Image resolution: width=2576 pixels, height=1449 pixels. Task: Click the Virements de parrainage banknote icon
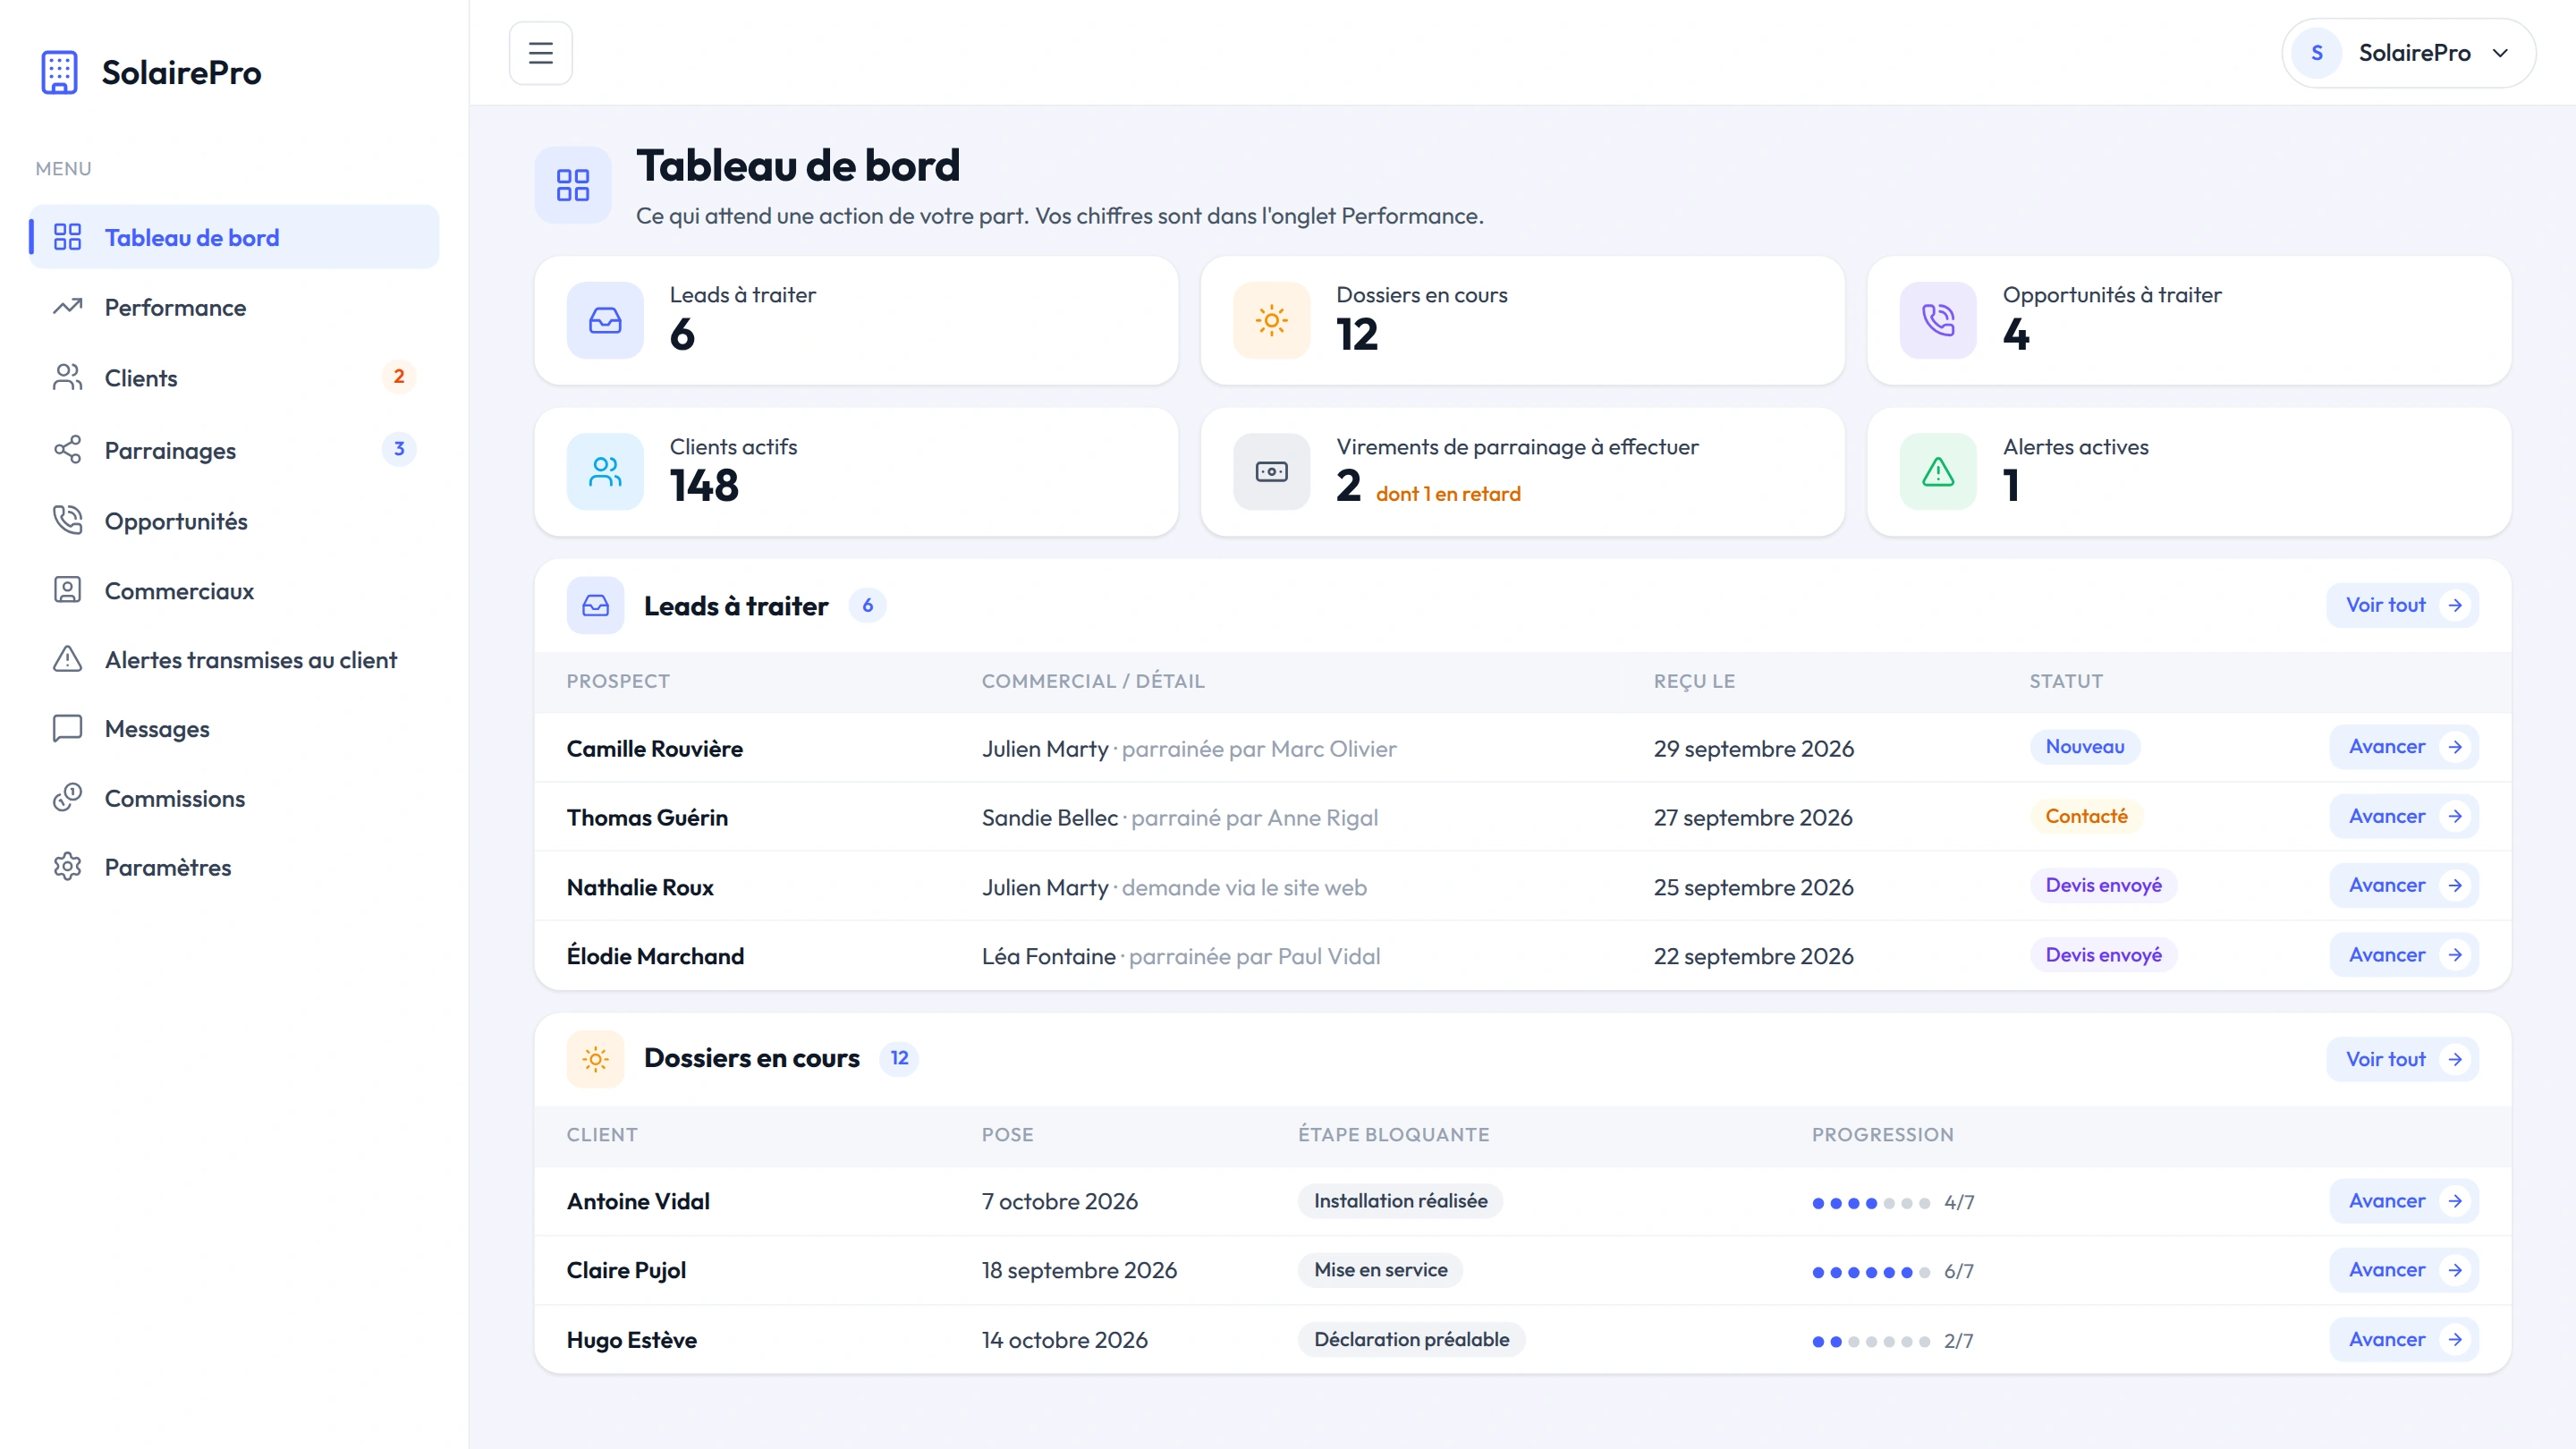1271,472
